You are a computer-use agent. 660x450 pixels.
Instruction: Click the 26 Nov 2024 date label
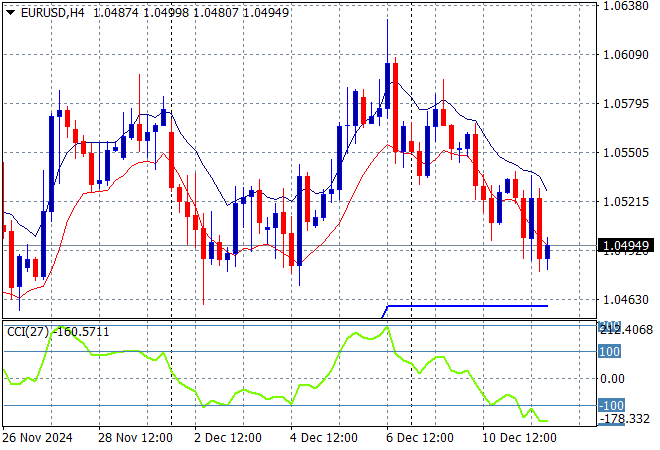[37, 437]
